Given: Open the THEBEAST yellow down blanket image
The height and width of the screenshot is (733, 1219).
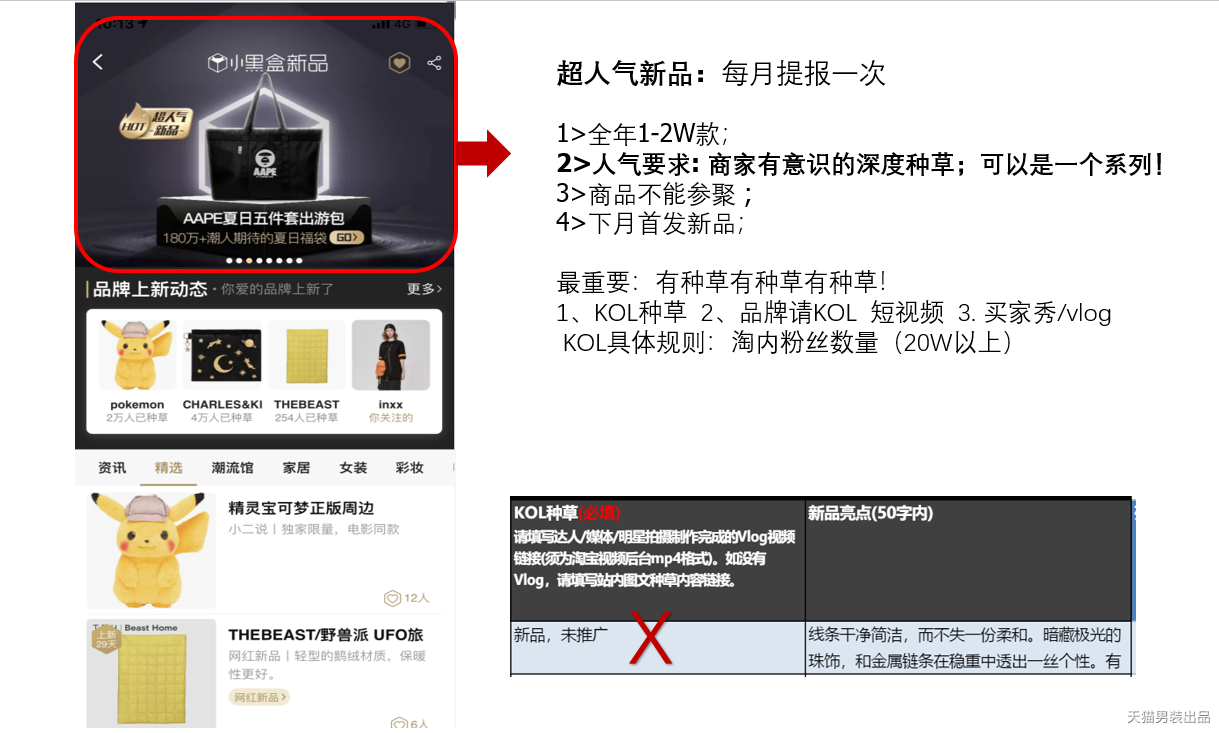Looking at the screenshot, I should pos(151,673).
